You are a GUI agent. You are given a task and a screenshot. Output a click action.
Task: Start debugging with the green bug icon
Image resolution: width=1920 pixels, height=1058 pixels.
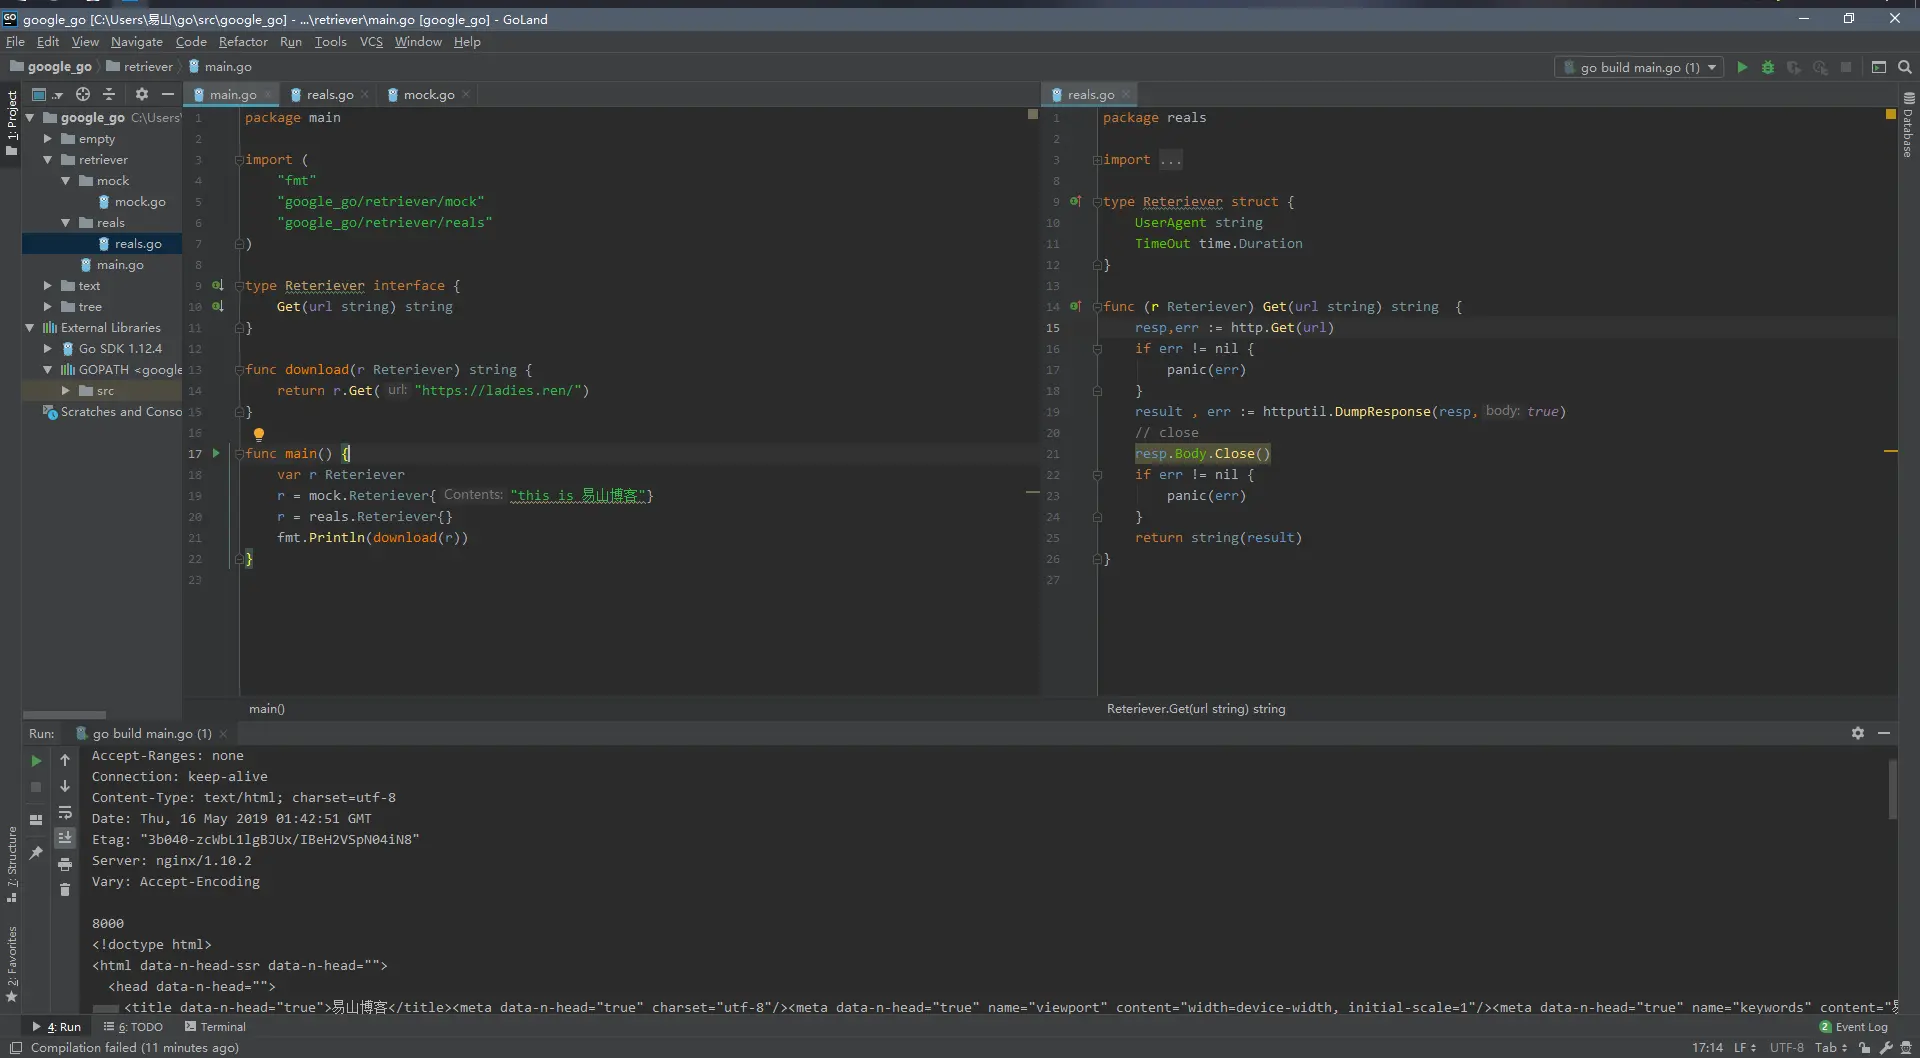click(1768, 67)
